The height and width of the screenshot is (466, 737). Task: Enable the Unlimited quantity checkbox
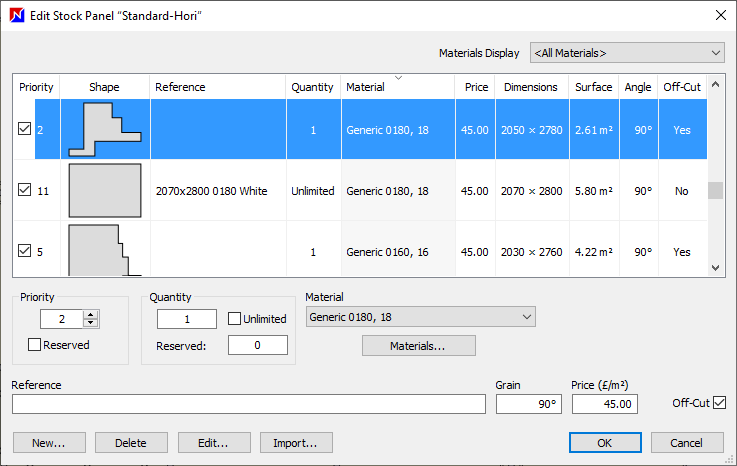point(234,319)
